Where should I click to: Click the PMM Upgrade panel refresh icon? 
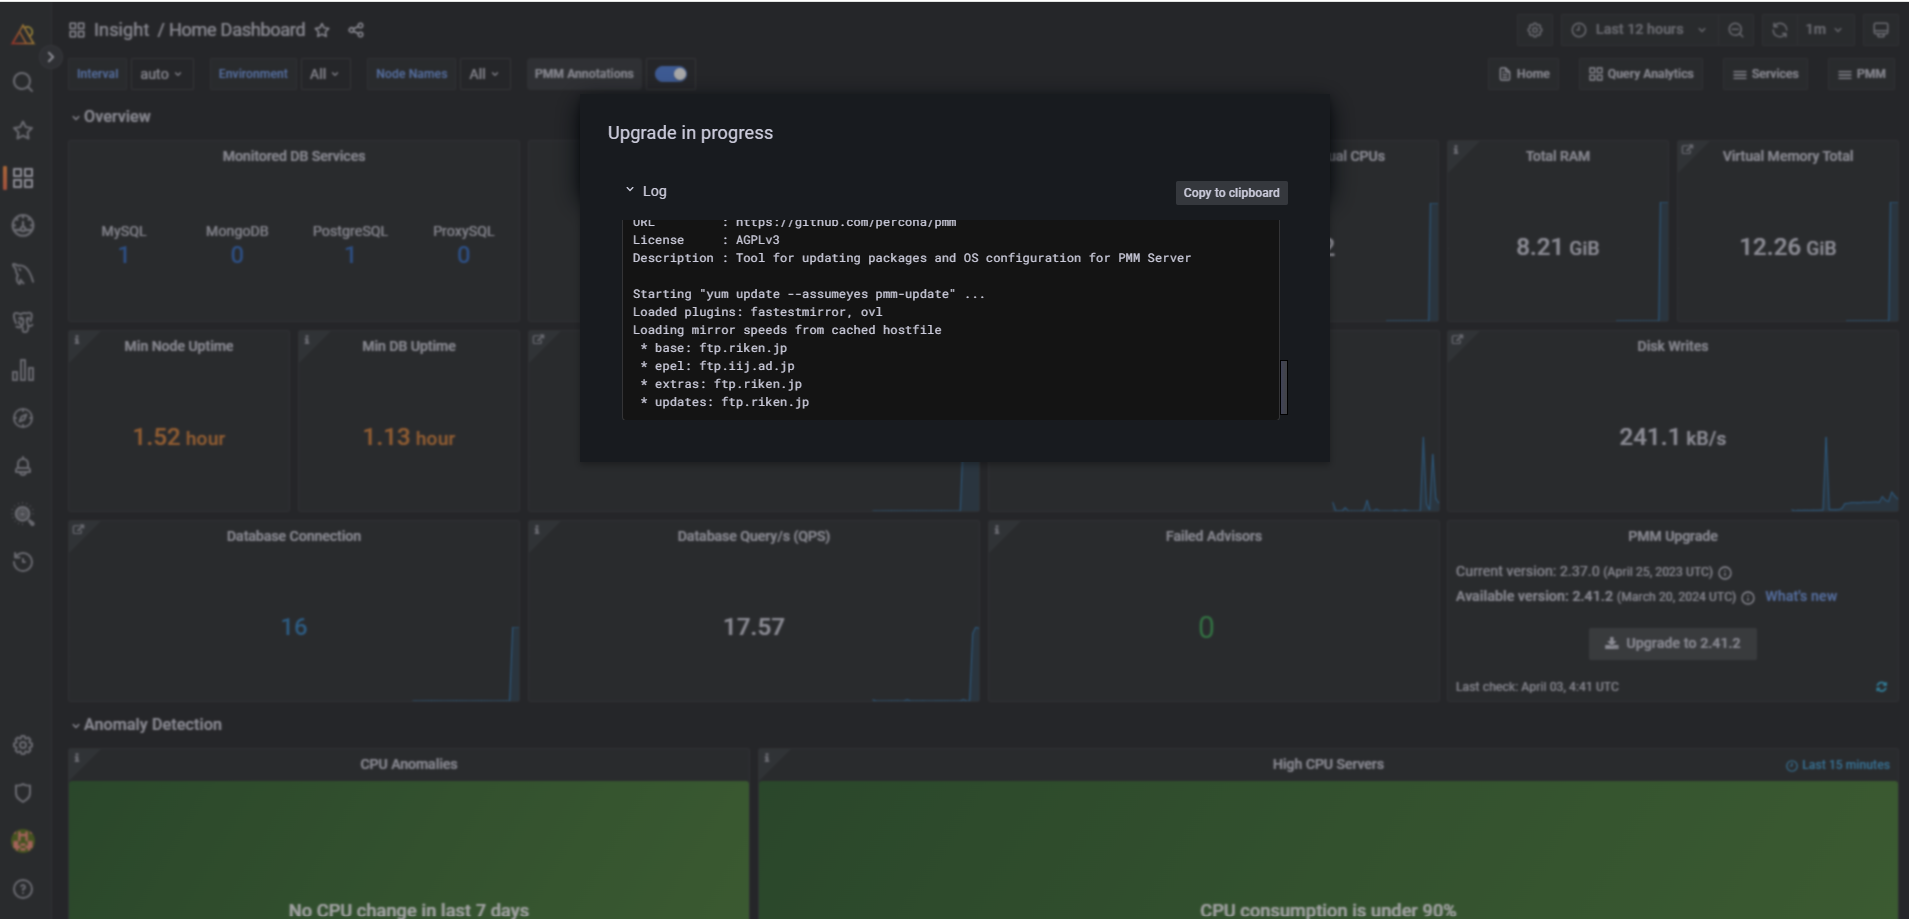click(1881, 687)
